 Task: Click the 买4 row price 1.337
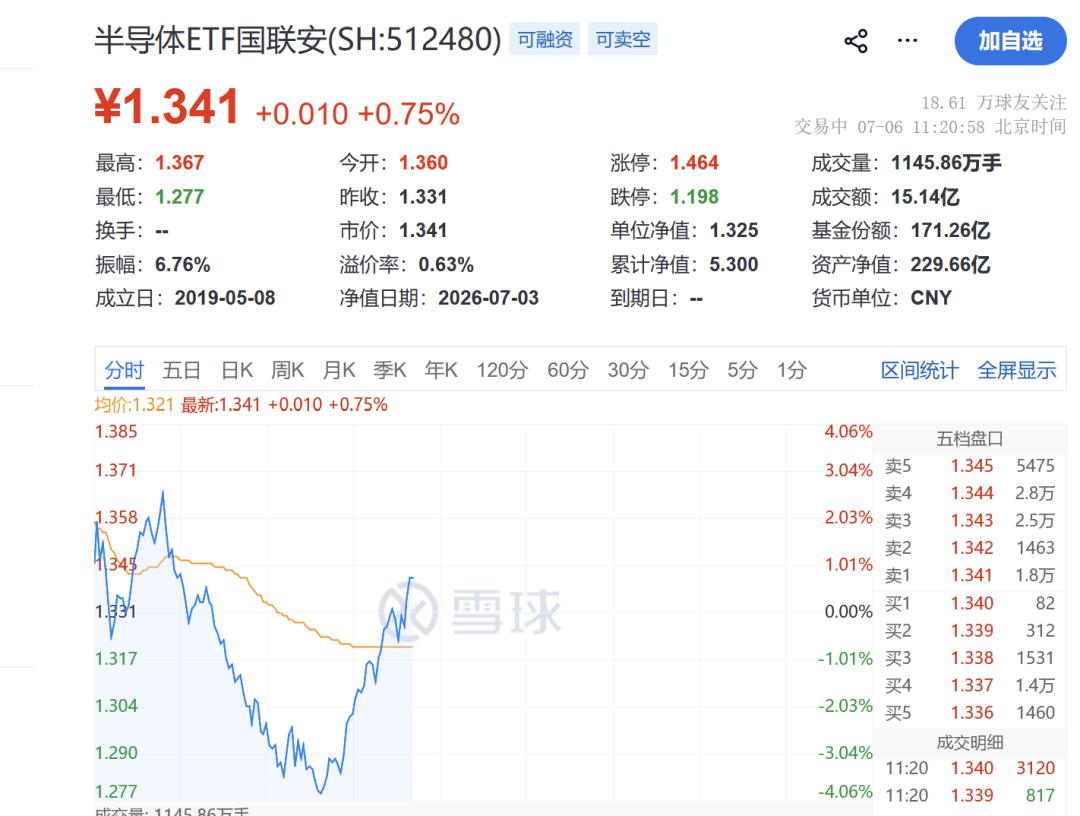pos(972,686)
